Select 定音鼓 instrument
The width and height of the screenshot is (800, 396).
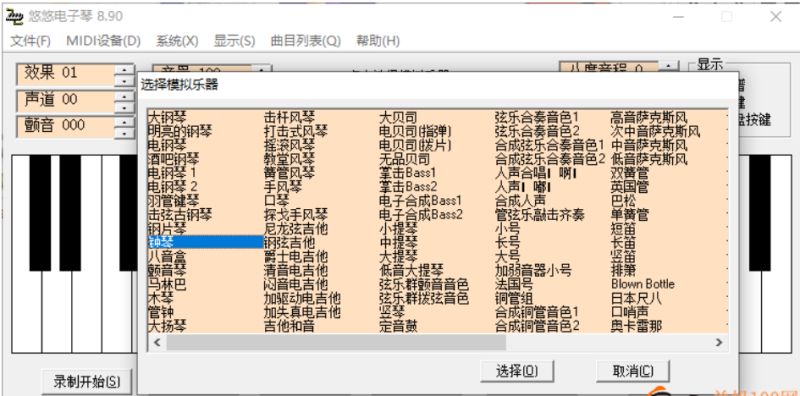coord(398,325)
